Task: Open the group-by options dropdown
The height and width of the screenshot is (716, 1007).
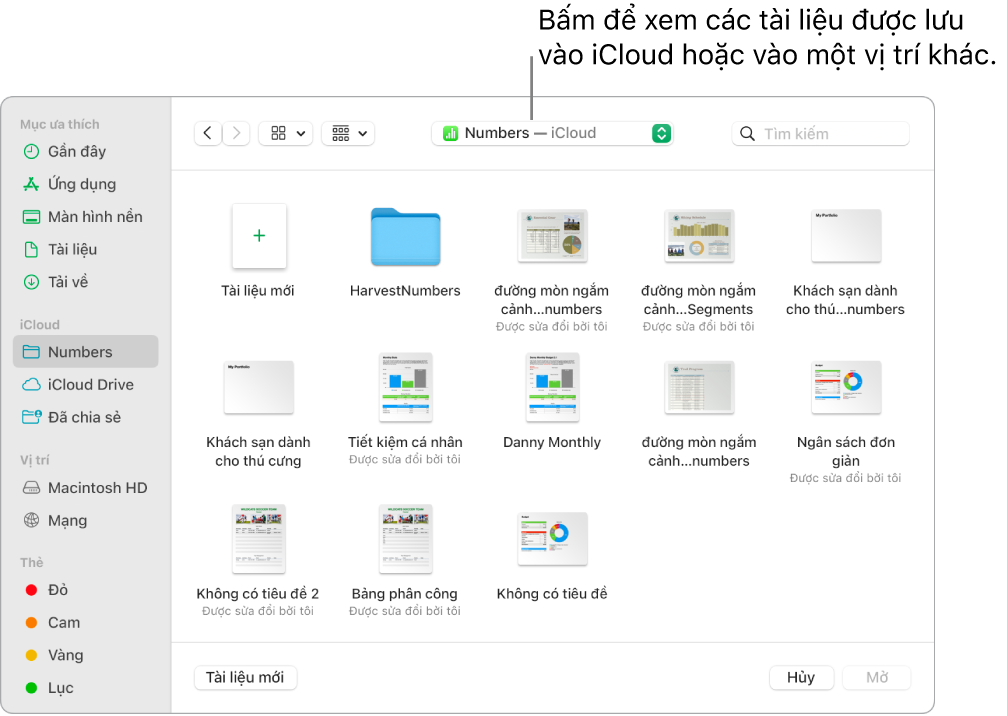Action: click(348, 134)
